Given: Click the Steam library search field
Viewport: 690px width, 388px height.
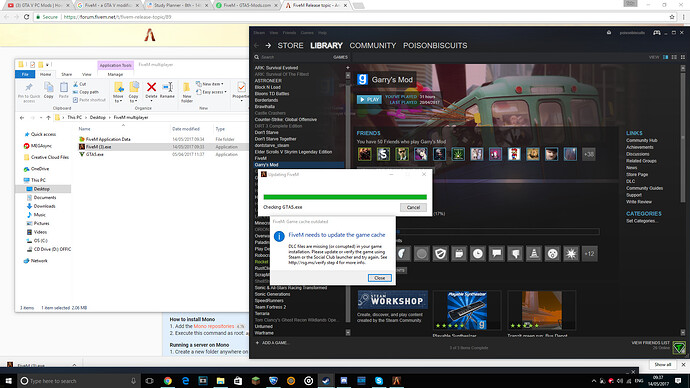Looking at the screenshot, I should [295, 57].
